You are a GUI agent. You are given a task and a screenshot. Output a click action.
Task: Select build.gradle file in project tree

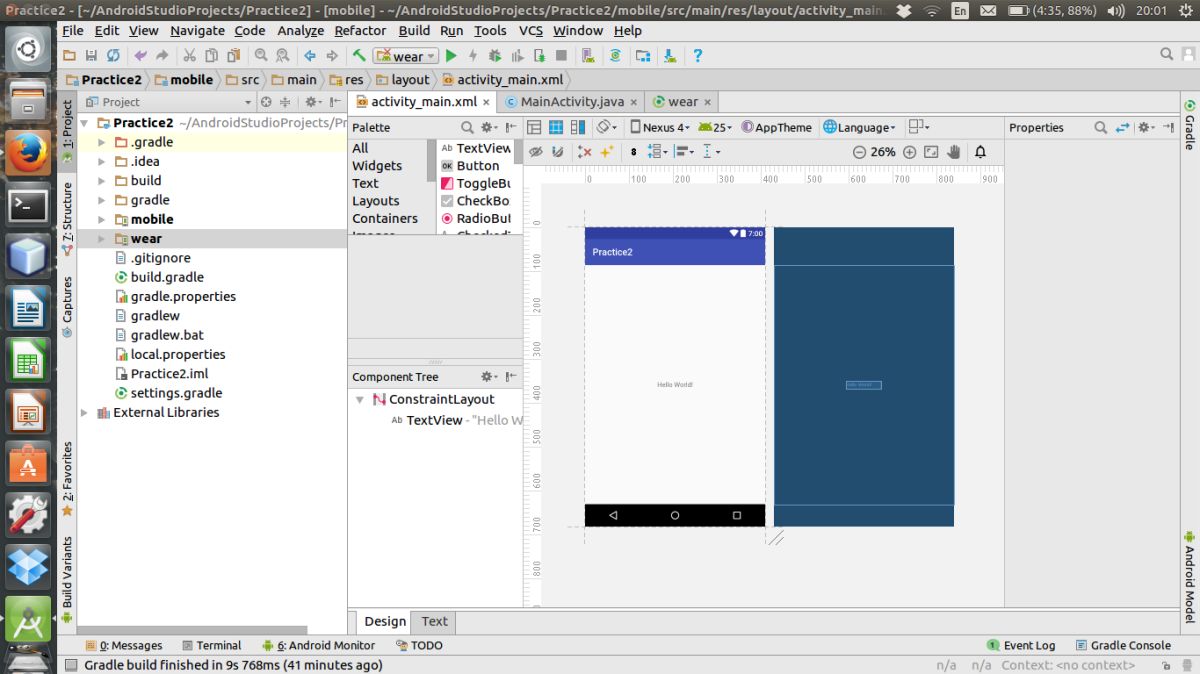coord(159,277)
